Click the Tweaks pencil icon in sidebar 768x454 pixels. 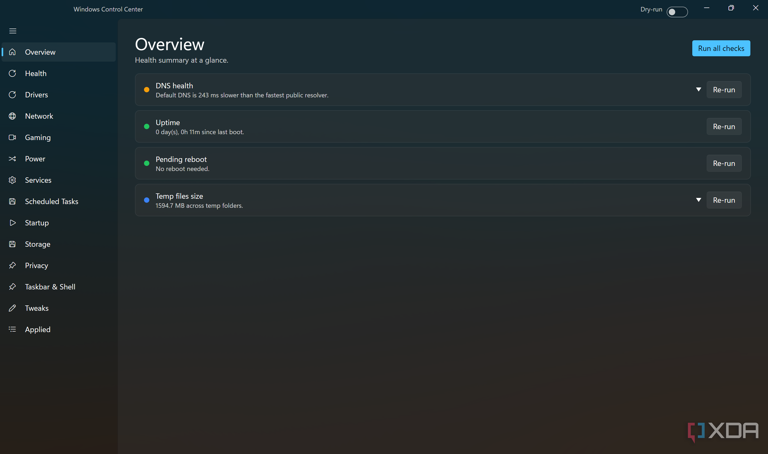tap(13, 308)
